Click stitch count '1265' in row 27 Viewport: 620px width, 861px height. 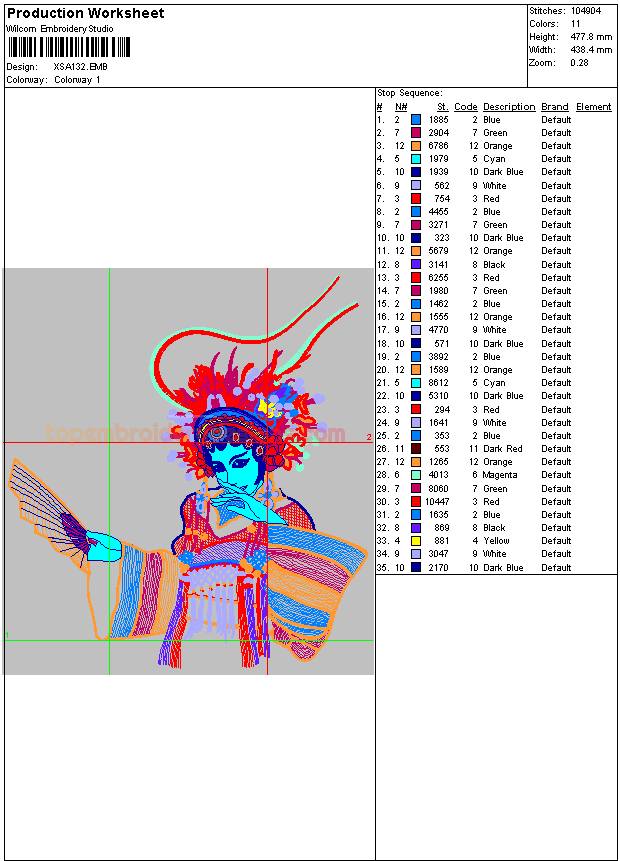pos(439,462)
